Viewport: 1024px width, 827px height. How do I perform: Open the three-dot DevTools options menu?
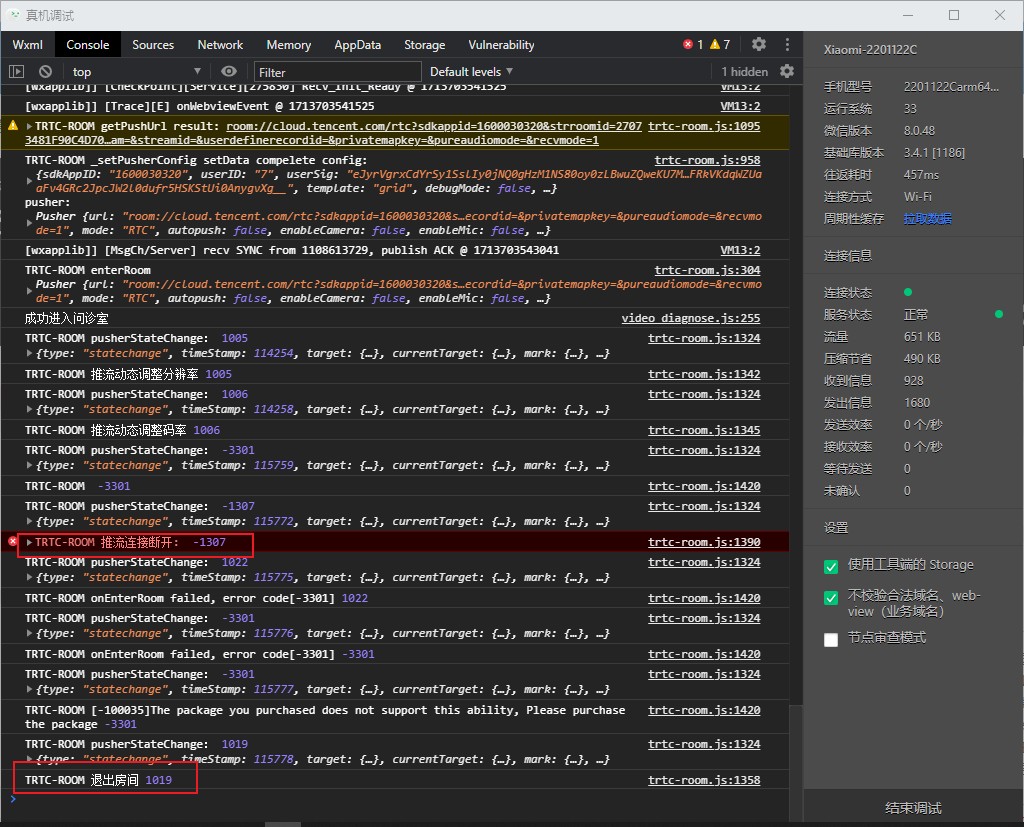click(x=787, y=44)
